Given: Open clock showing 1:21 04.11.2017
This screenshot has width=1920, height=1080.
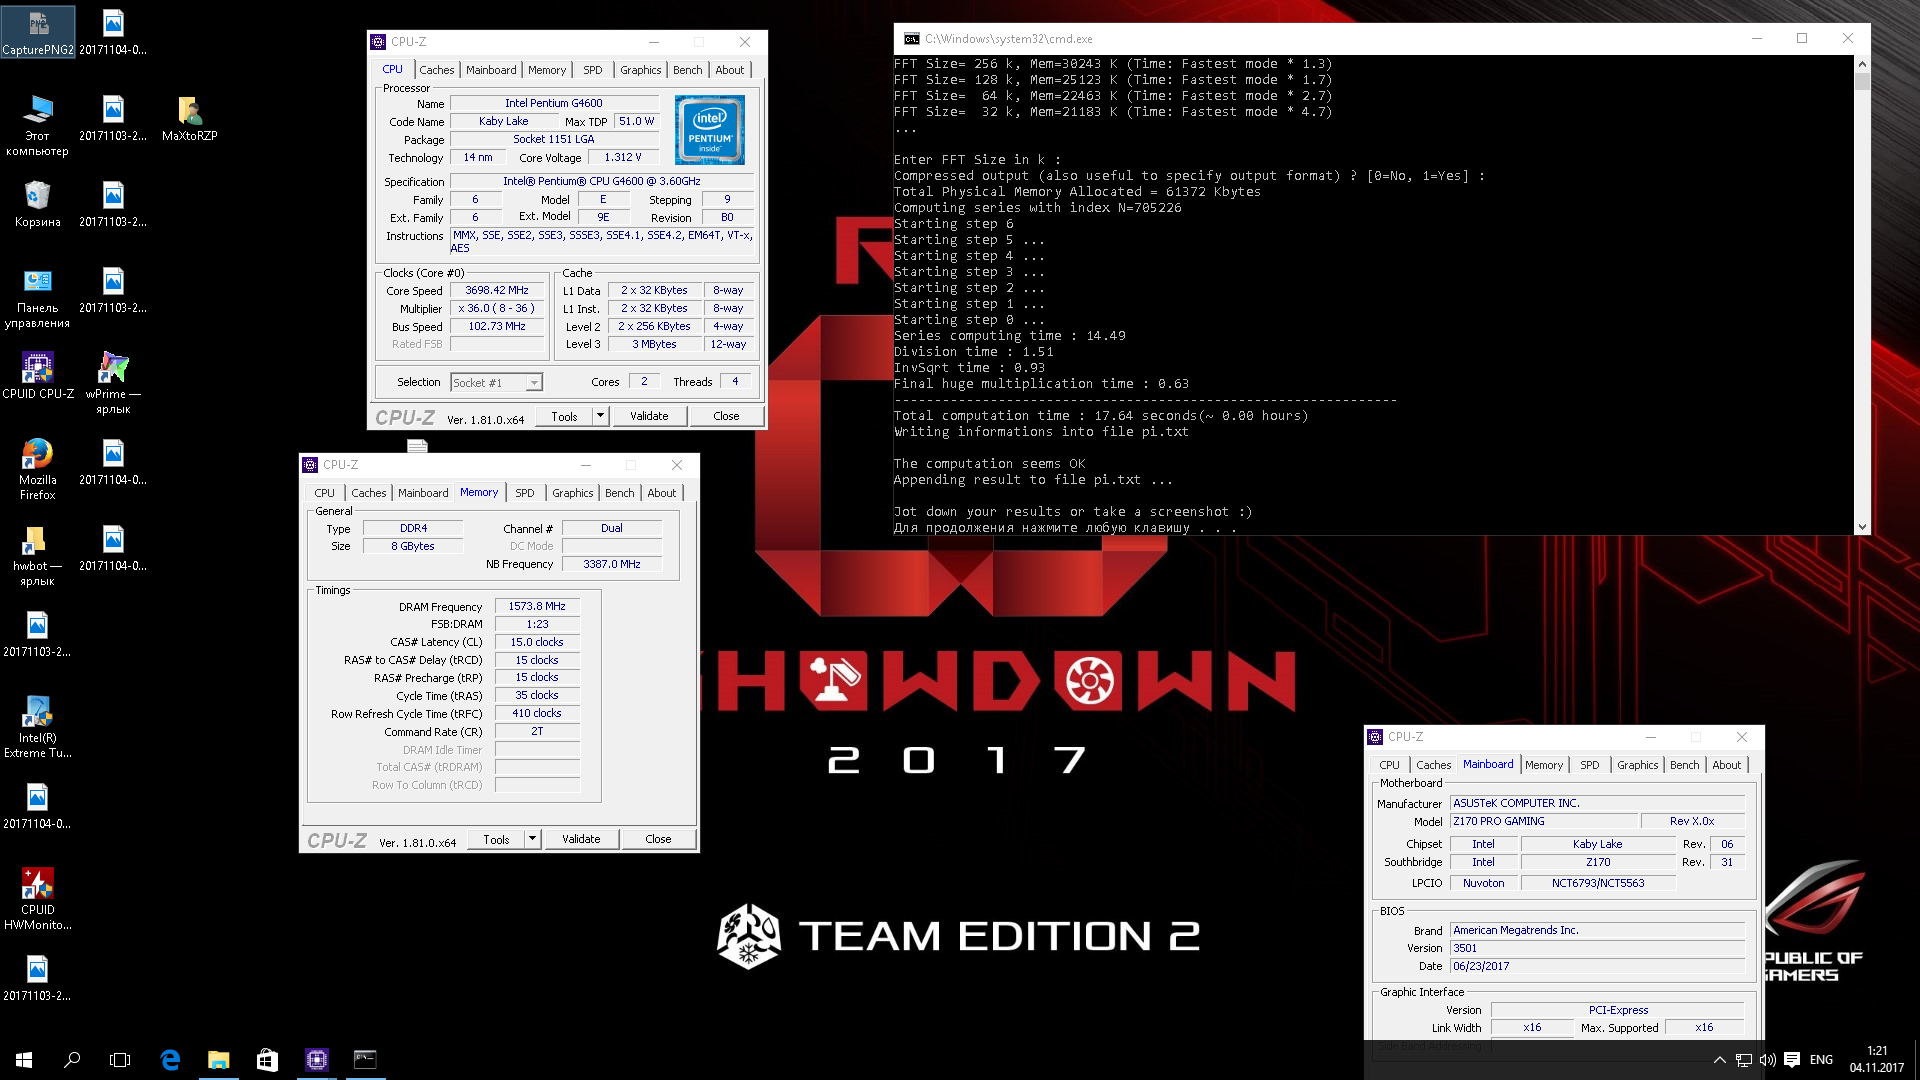Looking at the screenshot, I should (x=1877, y=1059).
